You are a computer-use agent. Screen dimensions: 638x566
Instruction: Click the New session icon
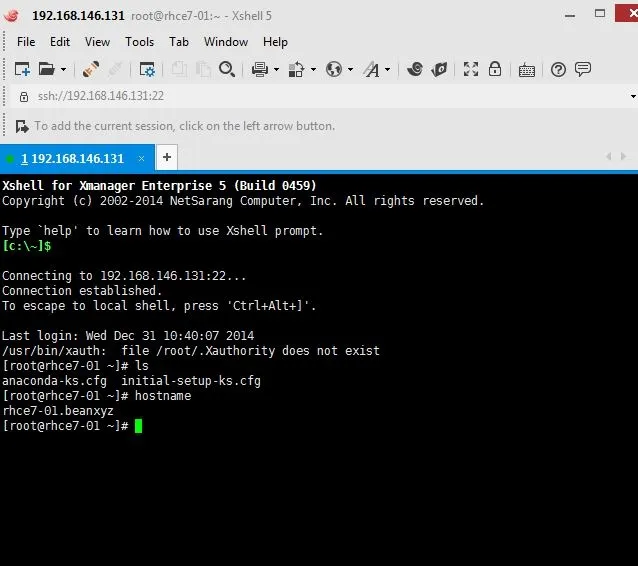point(22,69)
